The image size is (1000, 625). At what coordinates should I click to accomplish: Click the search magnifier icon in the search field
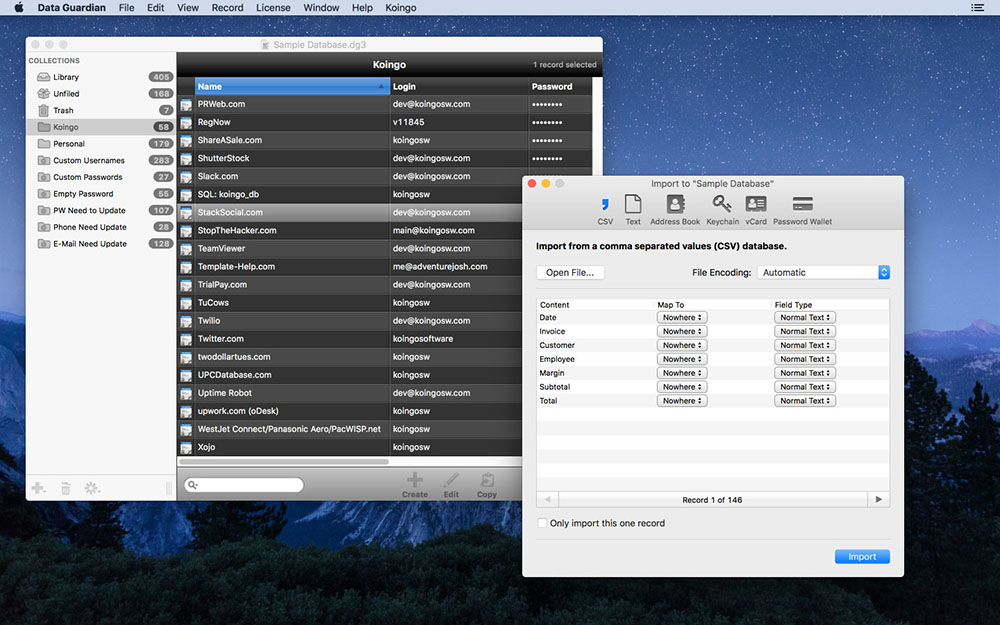coord(193,485)
